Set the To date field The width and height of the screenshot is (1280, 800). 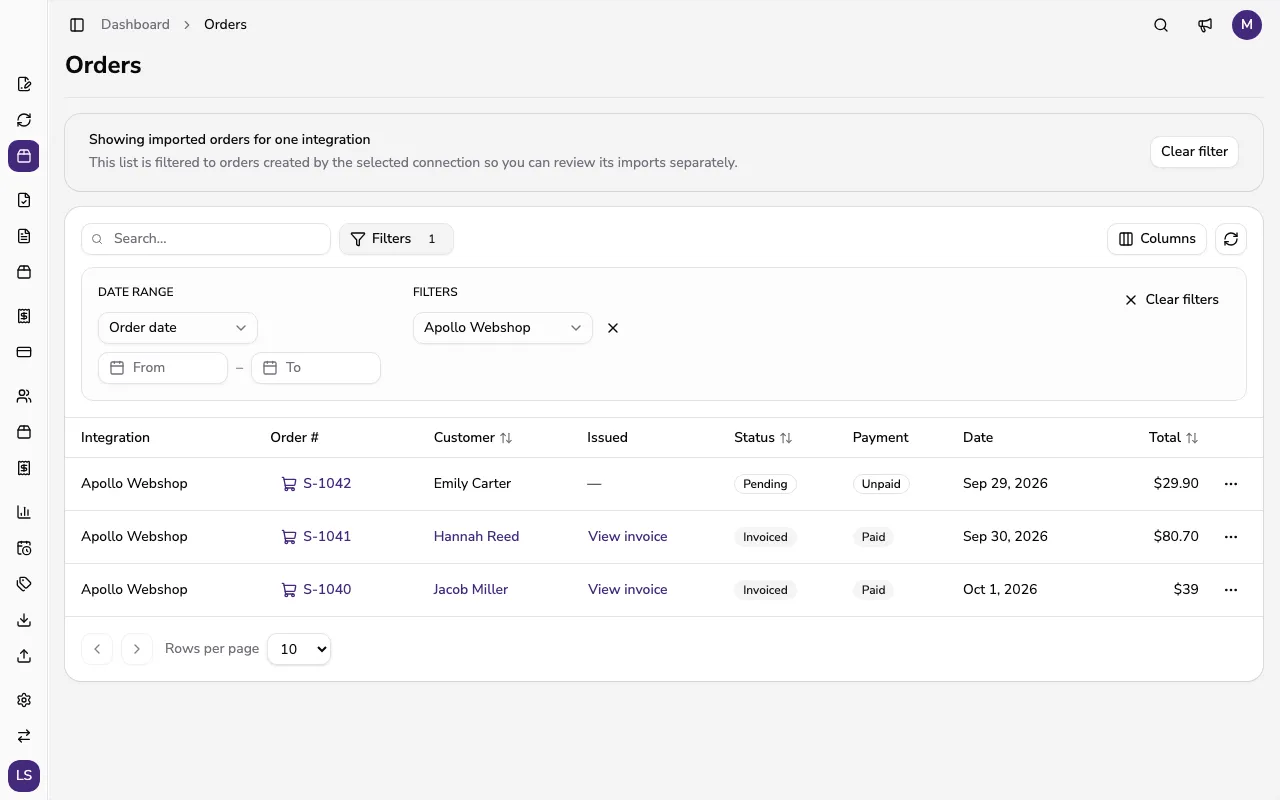(316, 368)
